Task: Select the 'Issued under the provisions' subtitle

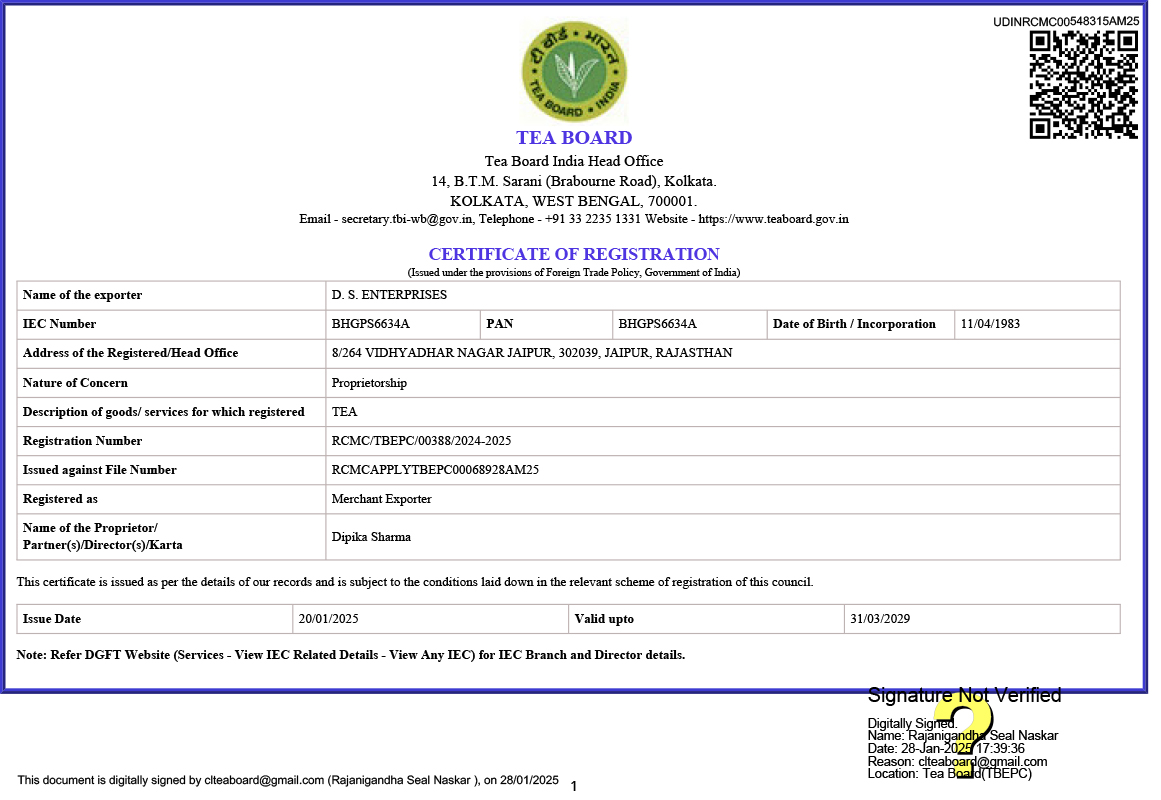Action: (x=574, y=273)
